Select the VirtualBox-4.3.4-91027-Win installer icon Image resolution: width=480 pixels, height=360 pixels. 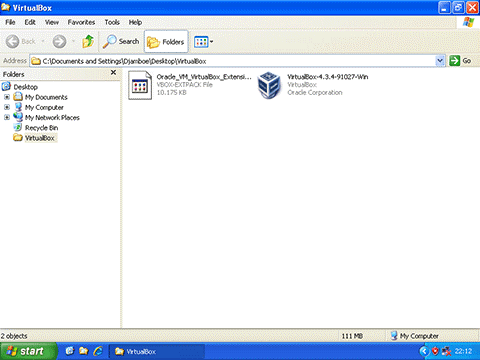pyautogui.click(x=269, y=85)
